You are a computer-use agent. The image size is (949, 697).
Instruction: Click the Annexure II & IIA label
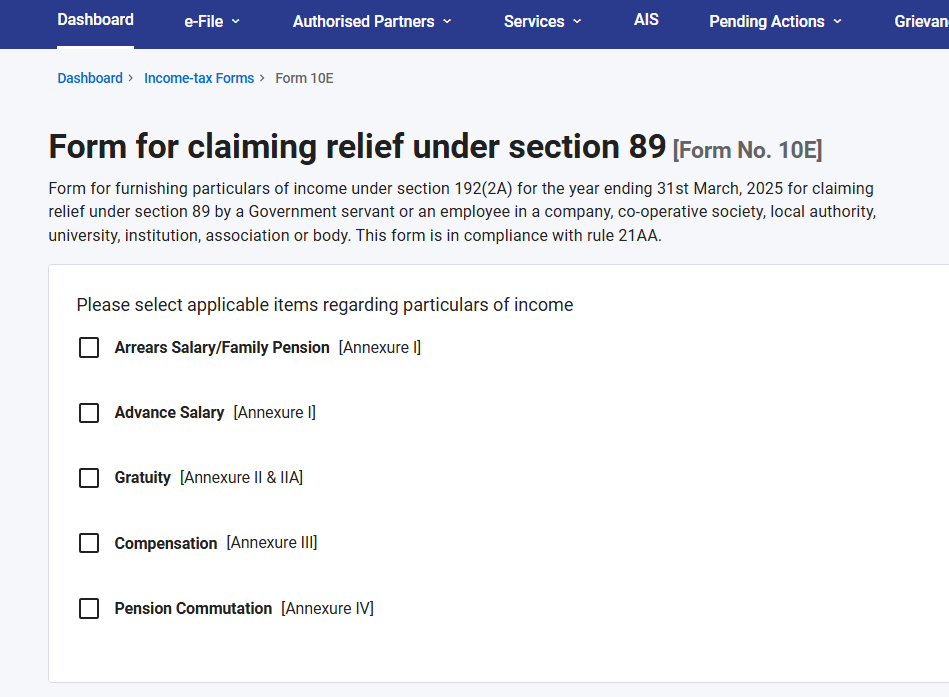click(x=241, y=477)
